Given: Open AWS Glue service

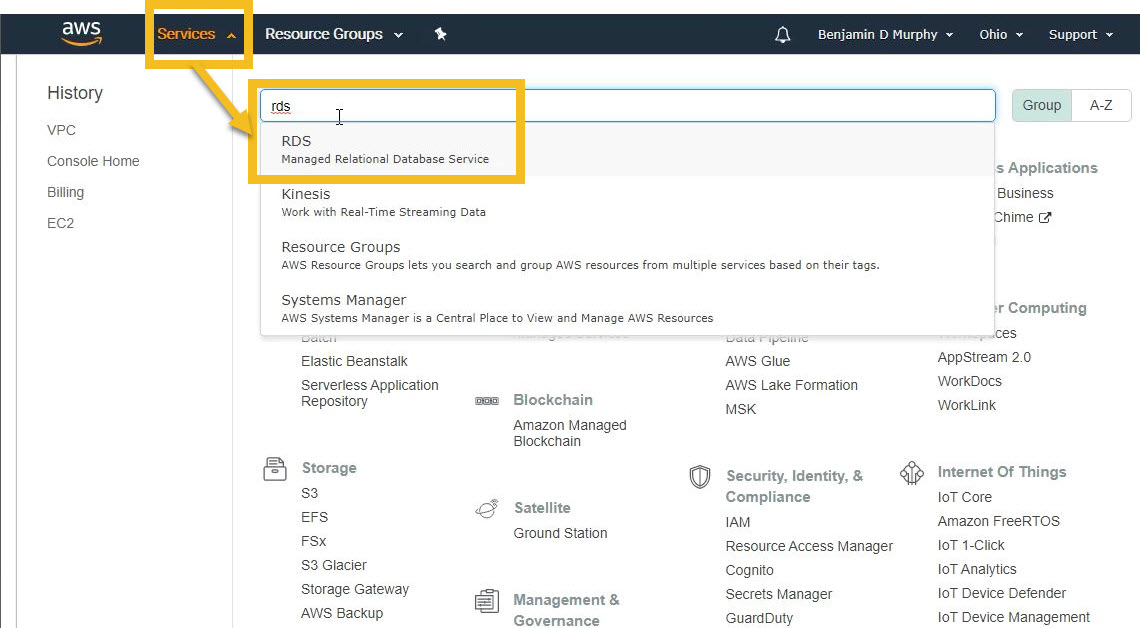Looking at the screenshot, I should coord(758,361).
